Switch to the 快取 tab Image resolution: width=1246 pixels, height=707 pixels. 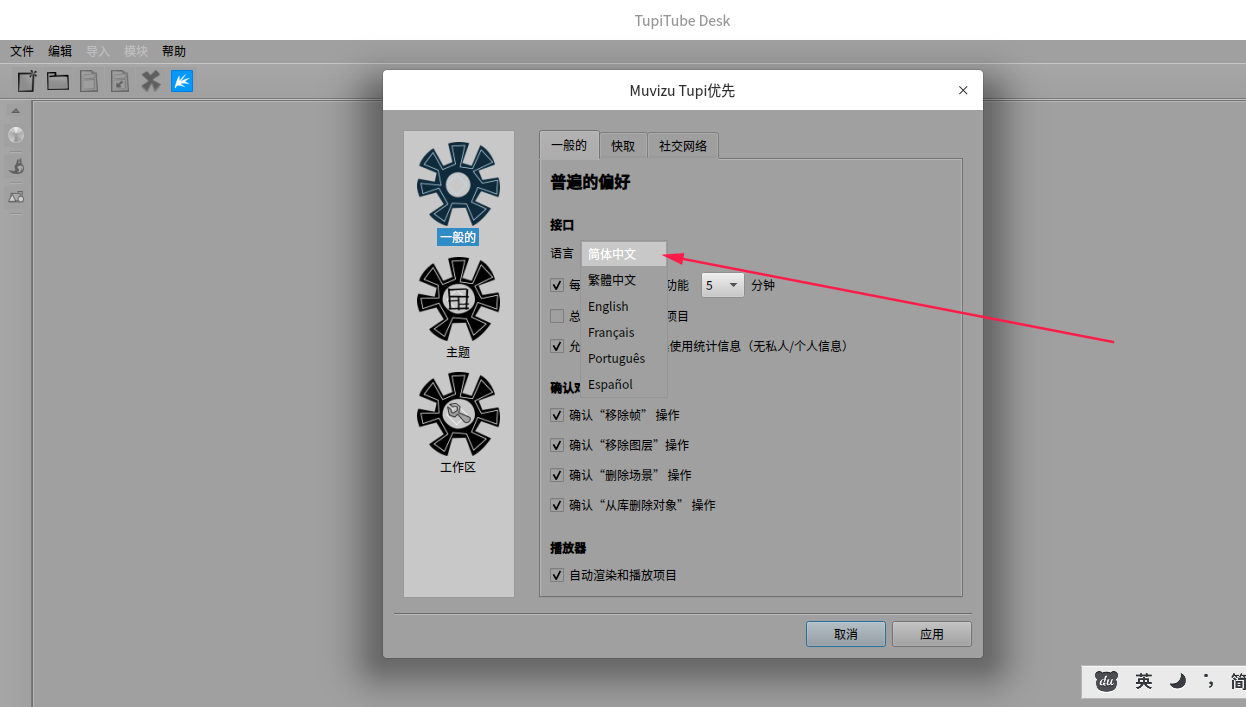[x=623, y=146]
